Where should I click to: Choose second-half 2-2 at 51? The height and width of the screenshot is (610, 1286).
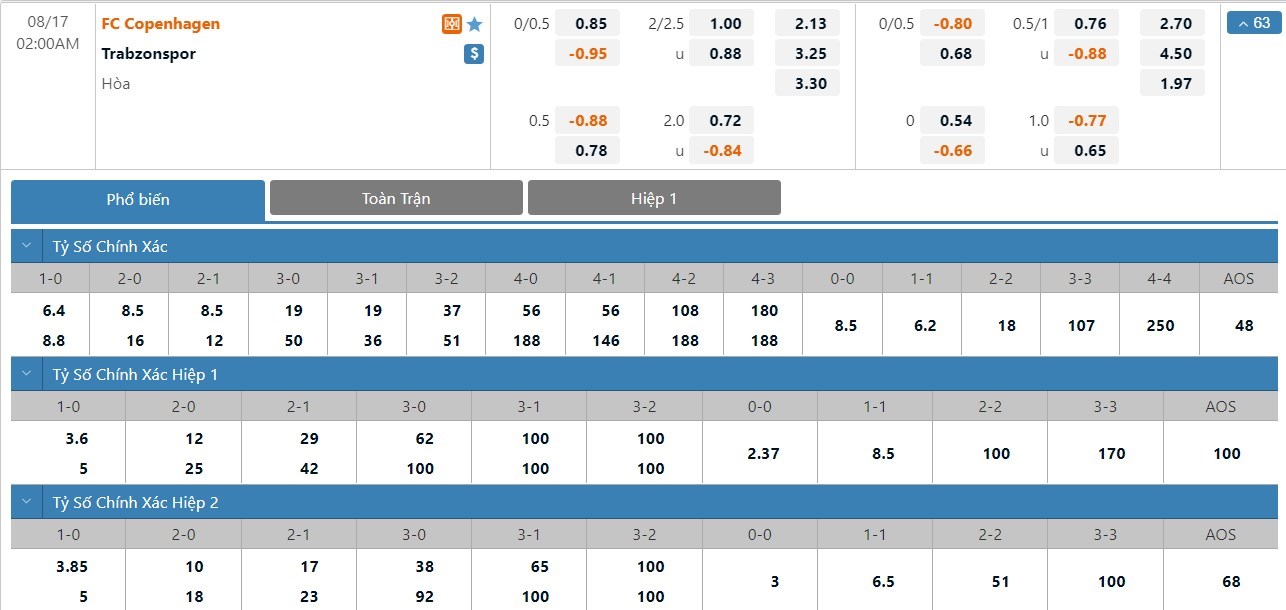990,581
